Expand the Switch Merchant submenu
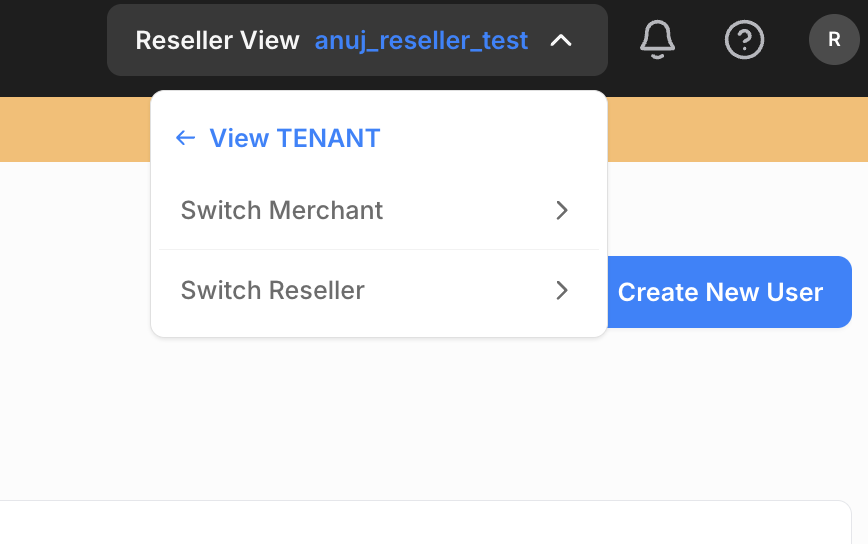Viewport: 868px width, 544px height. (378, 210)
